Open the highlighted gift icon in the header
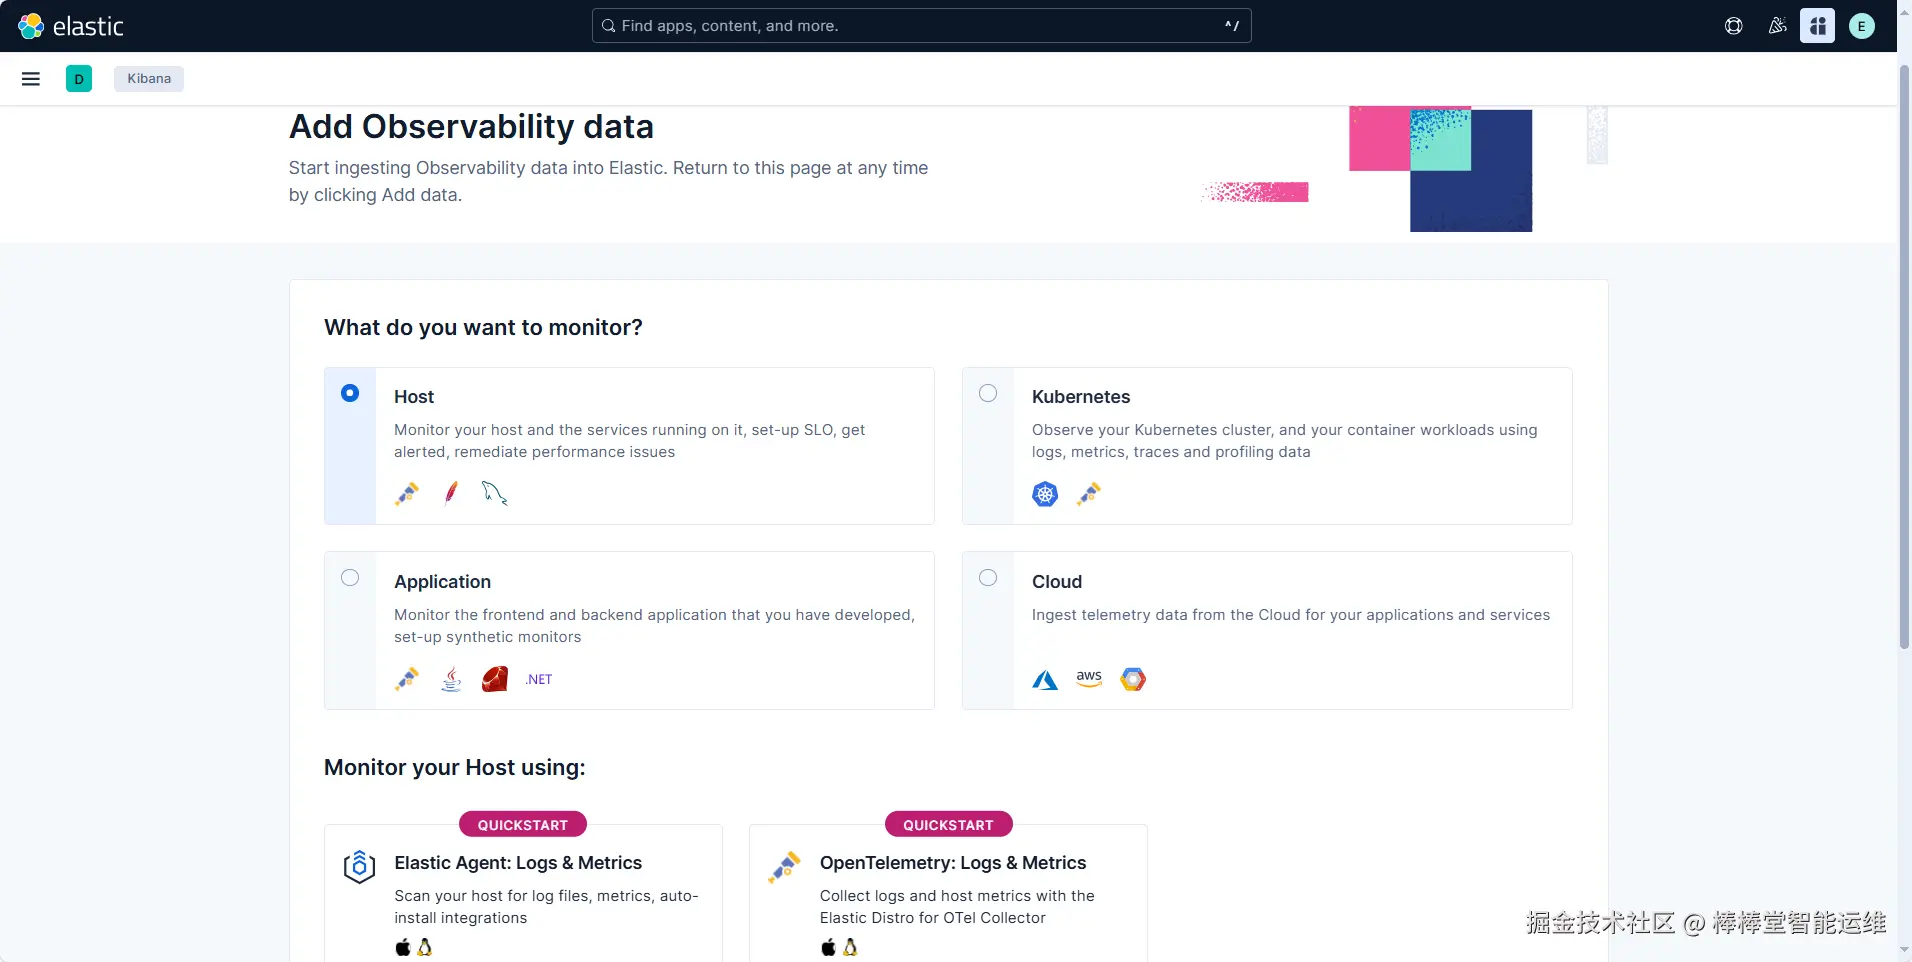 [1818, 26]
